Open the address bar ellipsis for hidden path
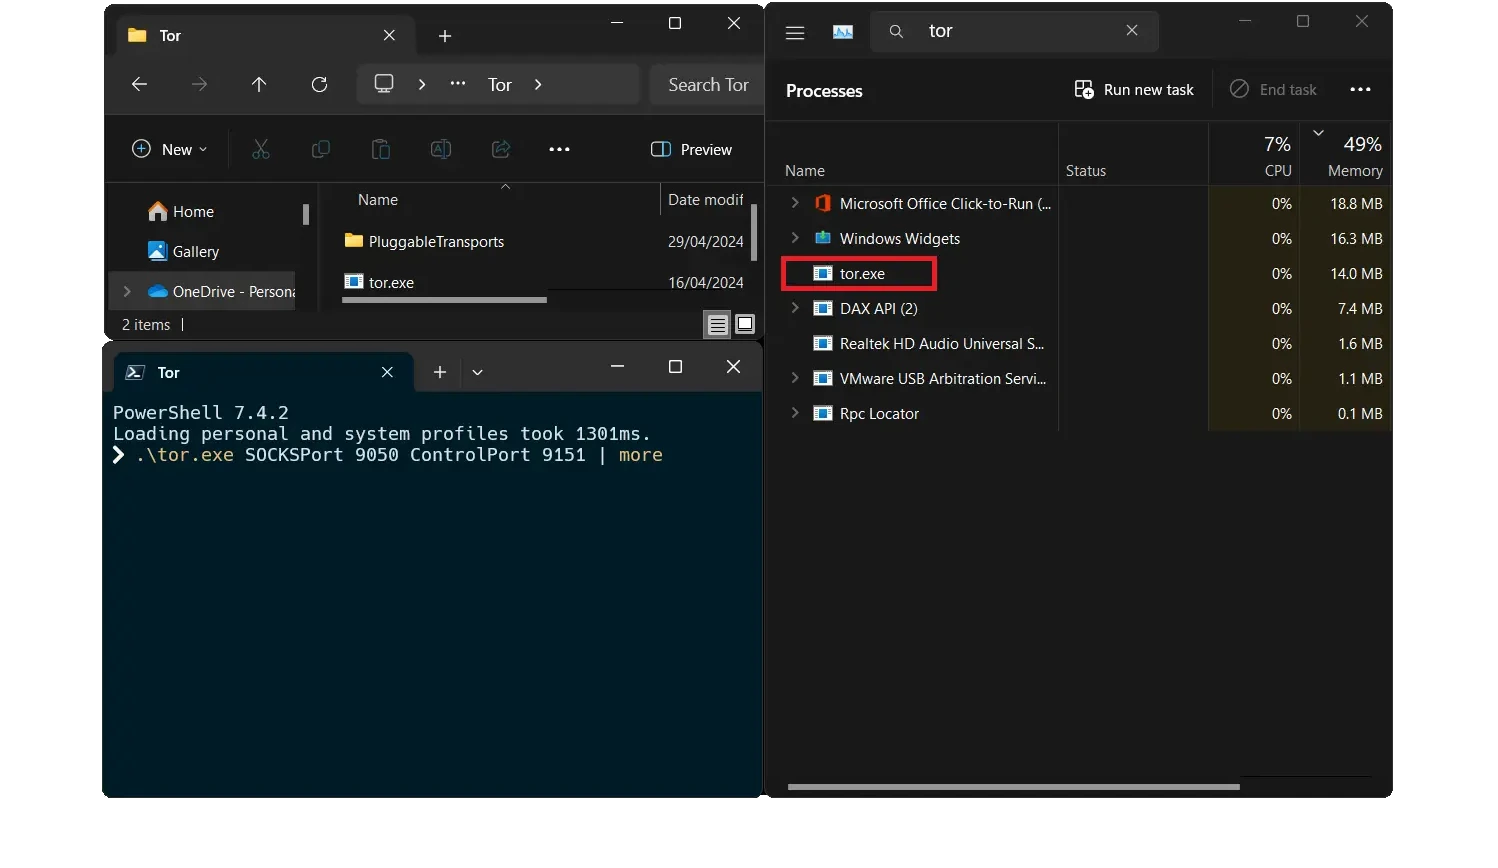The height and width of the screenshot is (868, 1498). pyautogui.click(x=458, y=84)
